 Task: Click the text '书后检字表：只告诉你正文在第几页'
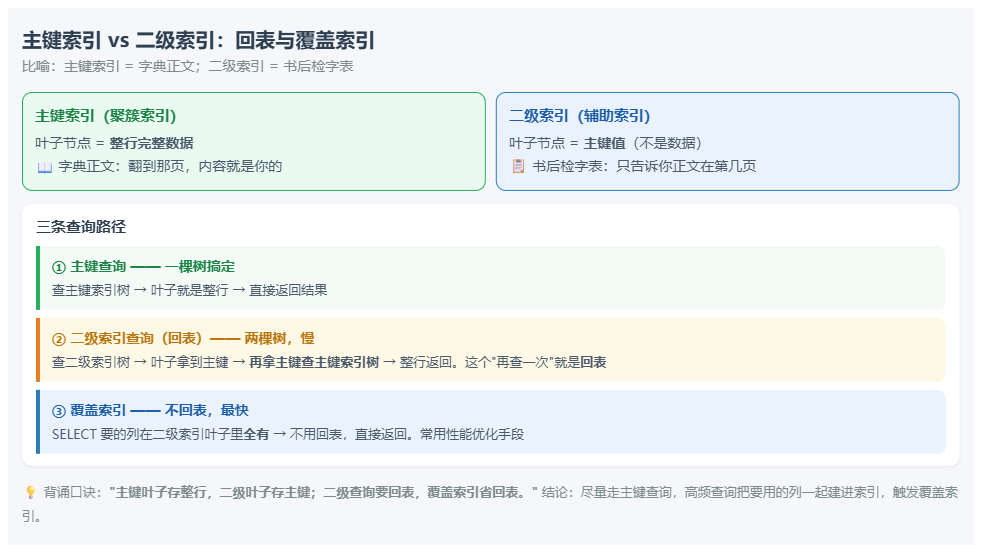pos(644,167)
